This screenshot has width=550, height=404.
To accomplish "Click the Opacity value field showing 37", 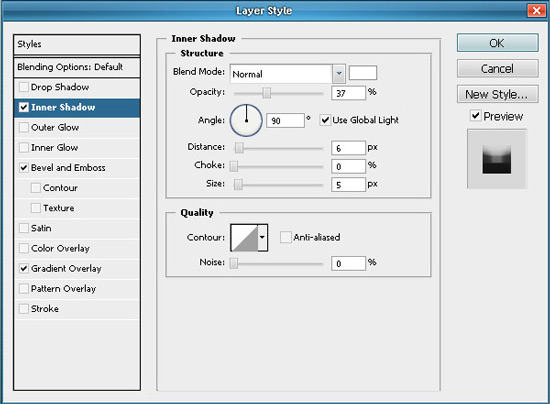I will (x=348, y=93).
